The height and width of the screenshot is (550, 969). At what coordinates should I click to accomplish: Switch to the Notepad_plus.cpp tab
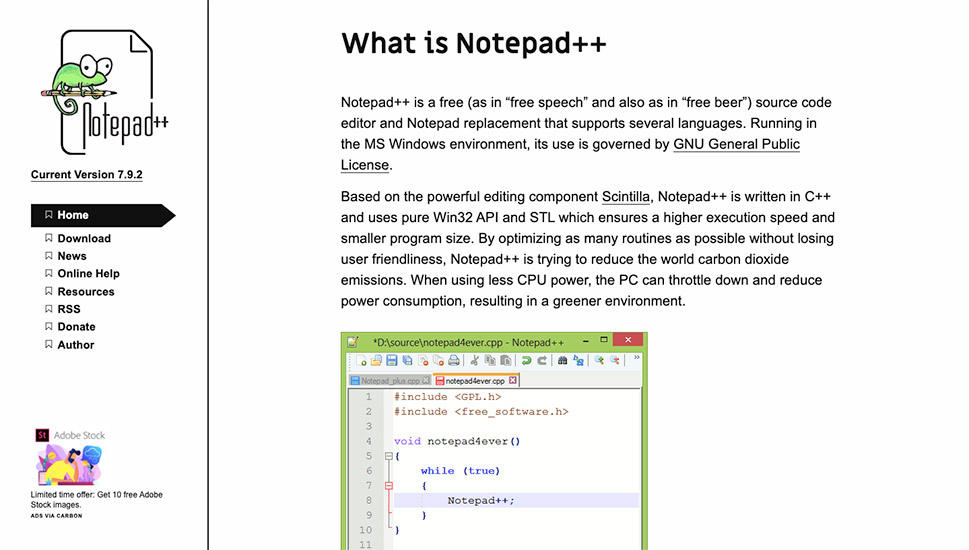coord(389,381)
